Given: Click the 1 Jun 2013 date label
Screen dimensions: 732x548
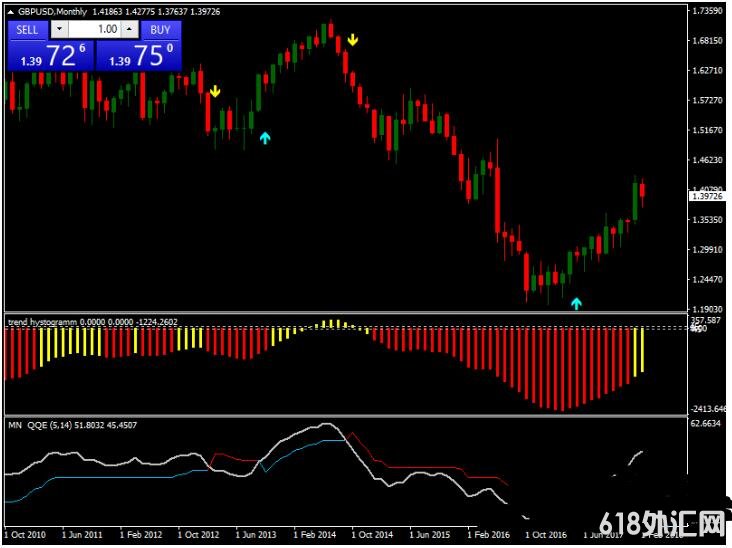Looking at the screenshot, I should (256, 535).
